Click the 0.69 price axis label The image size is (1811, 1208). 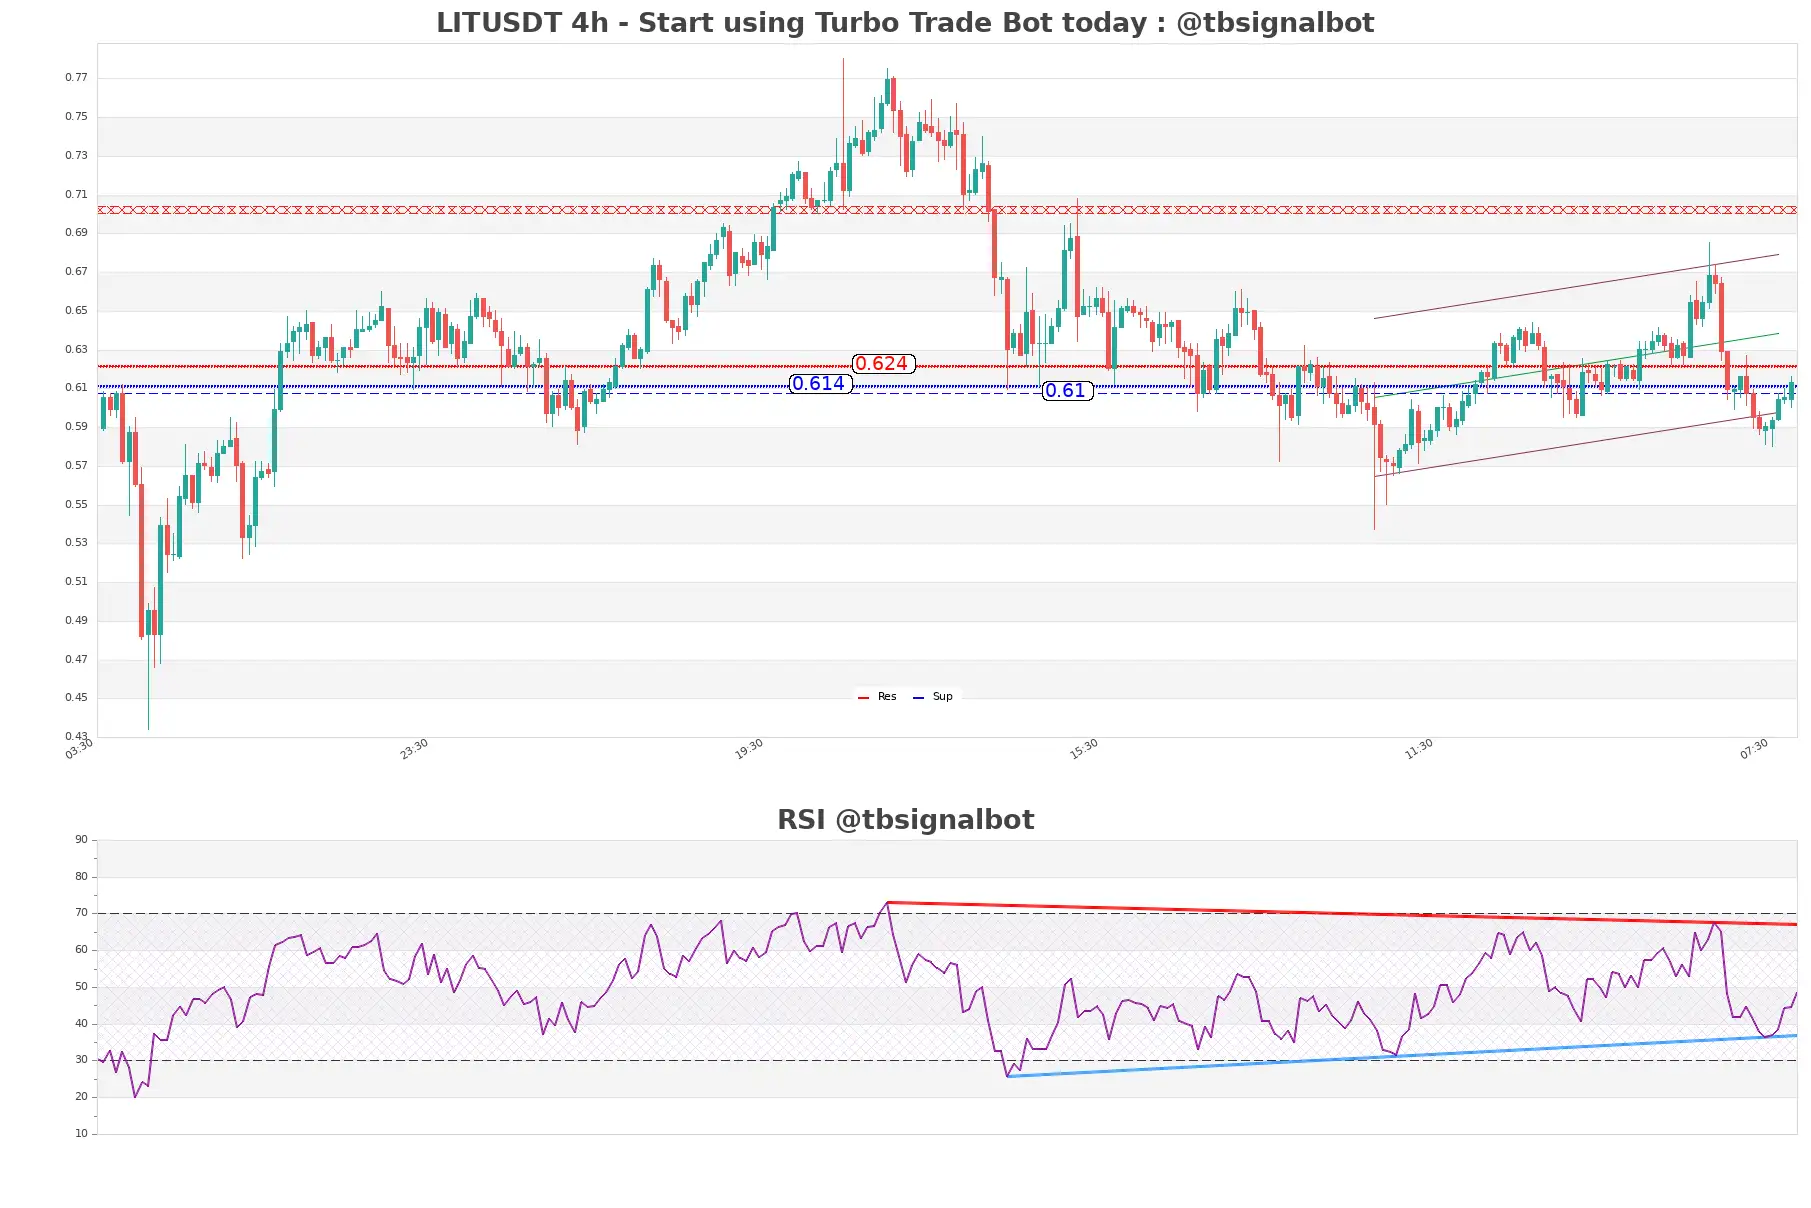click(x=76, y=233)
